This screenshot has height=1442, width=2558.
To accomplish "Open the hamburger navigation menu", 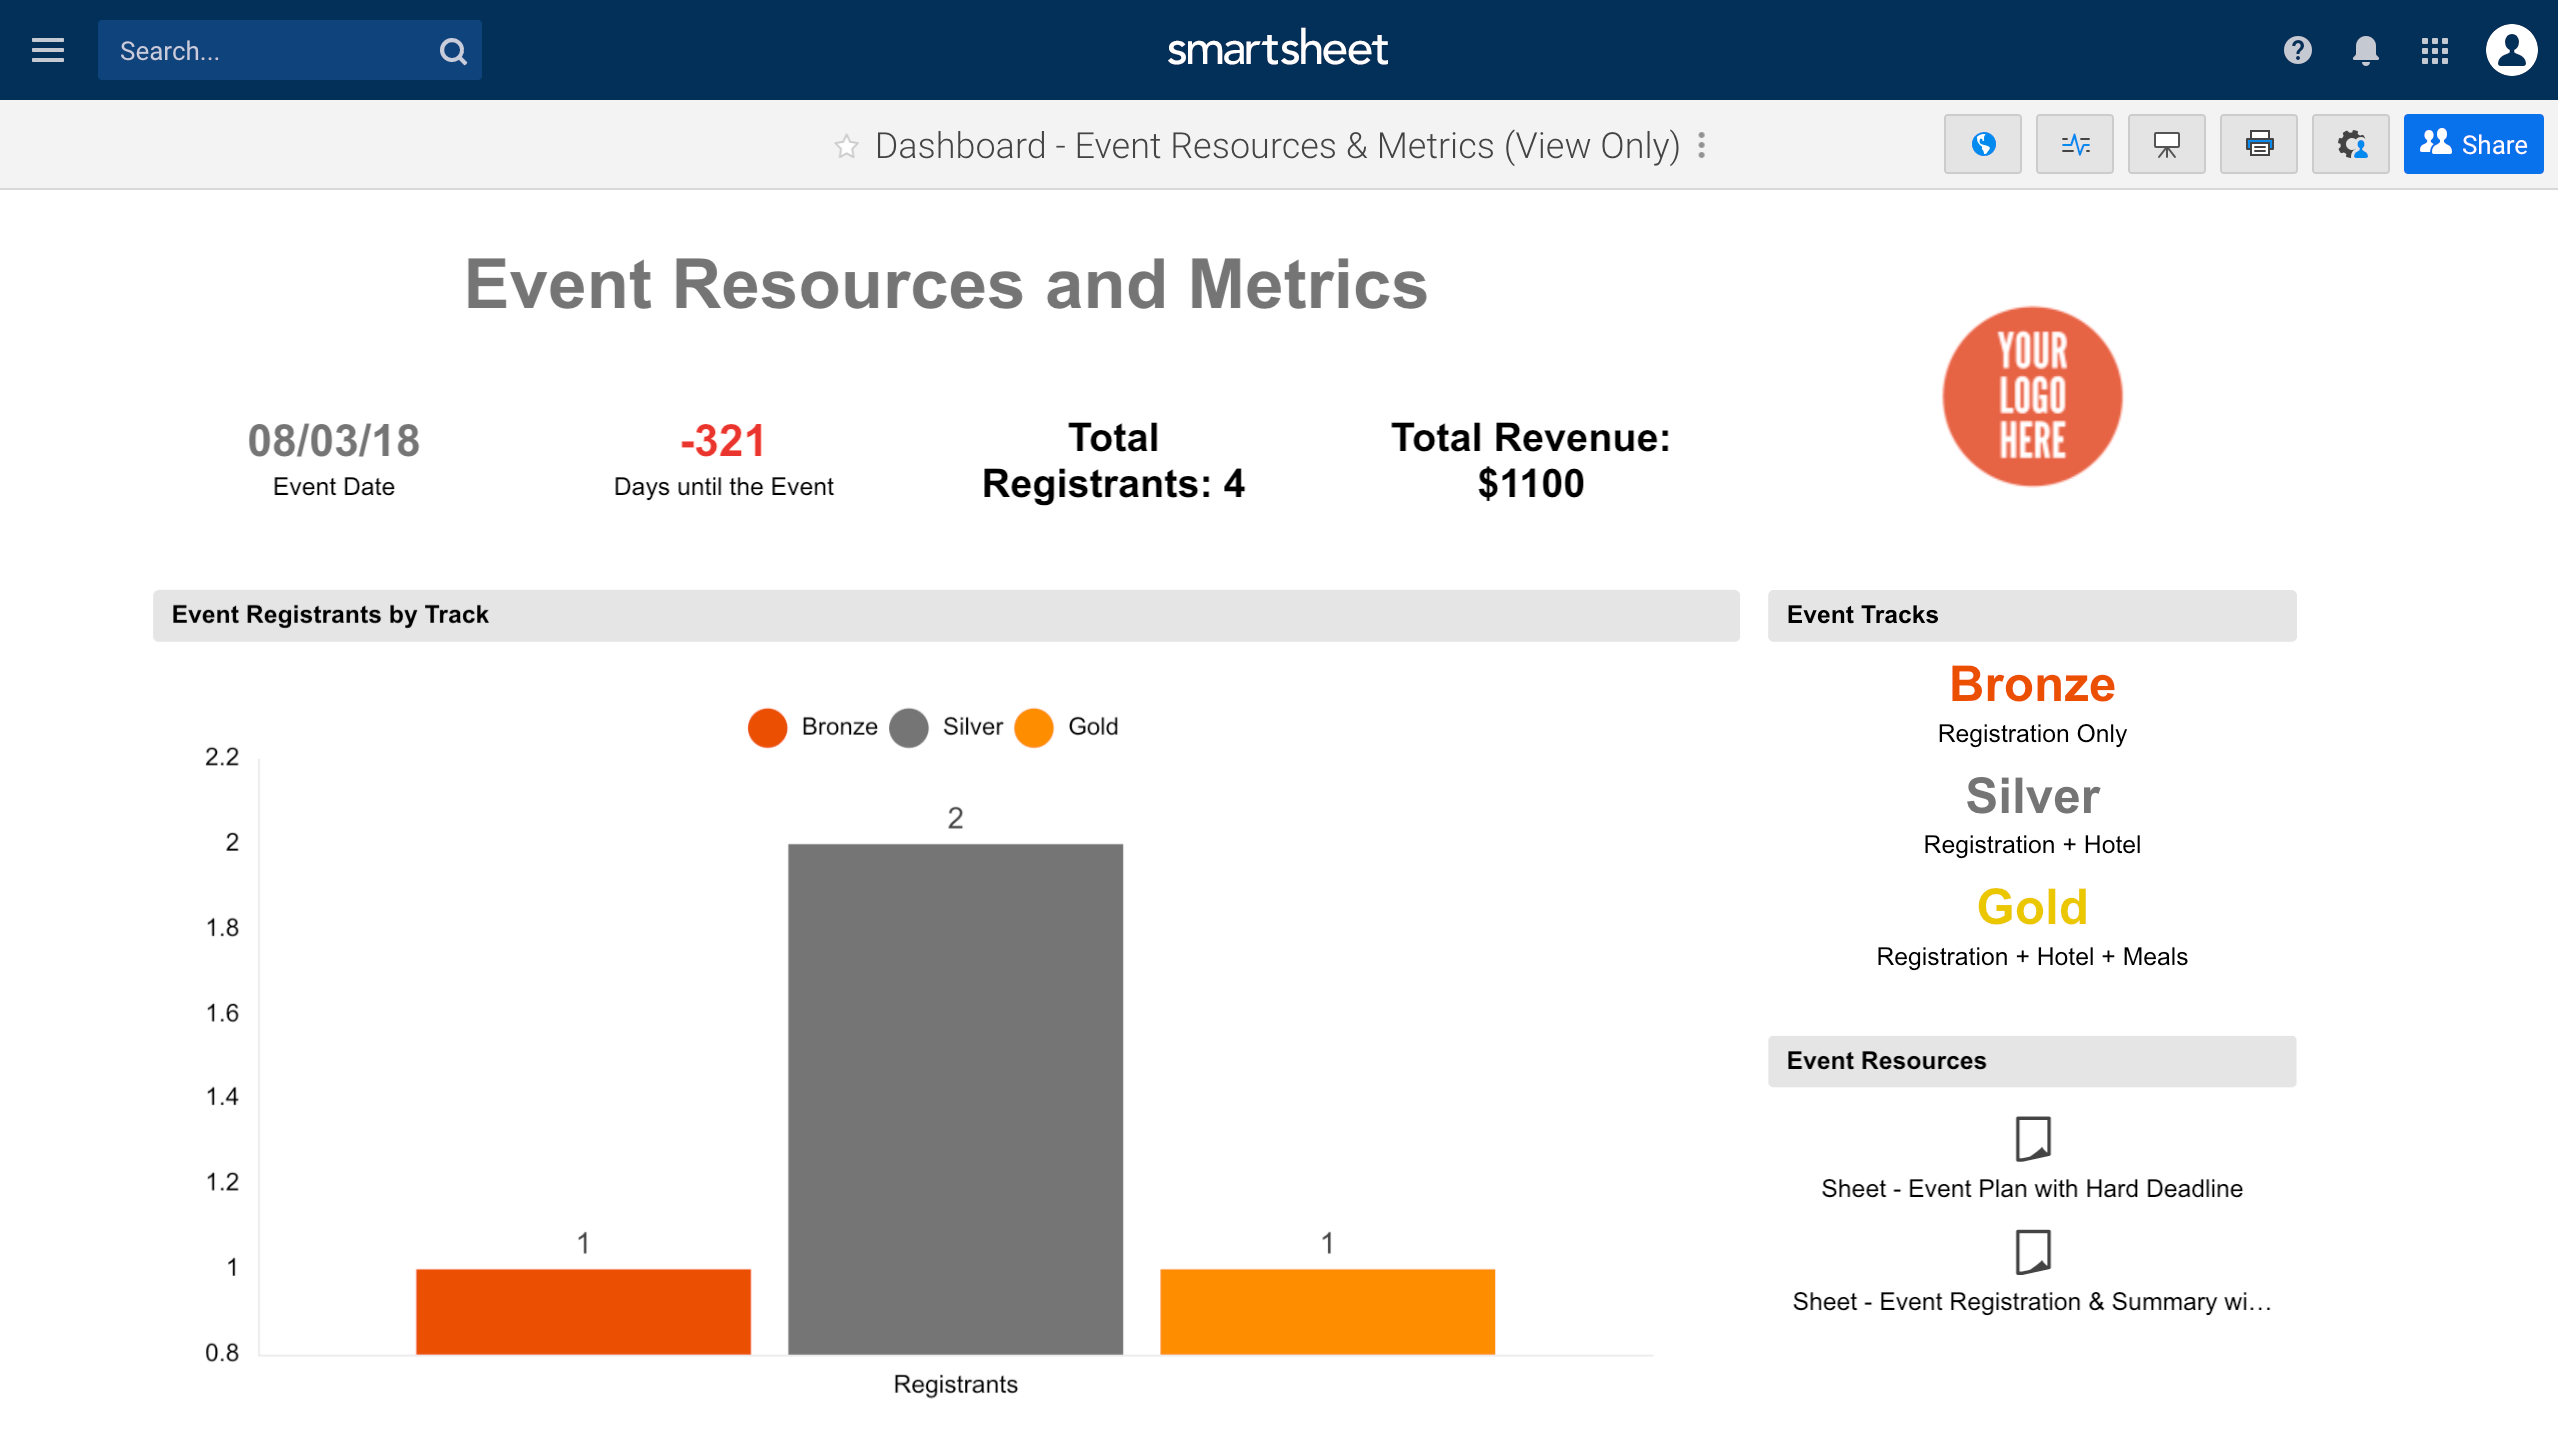I will pos(47,50).
